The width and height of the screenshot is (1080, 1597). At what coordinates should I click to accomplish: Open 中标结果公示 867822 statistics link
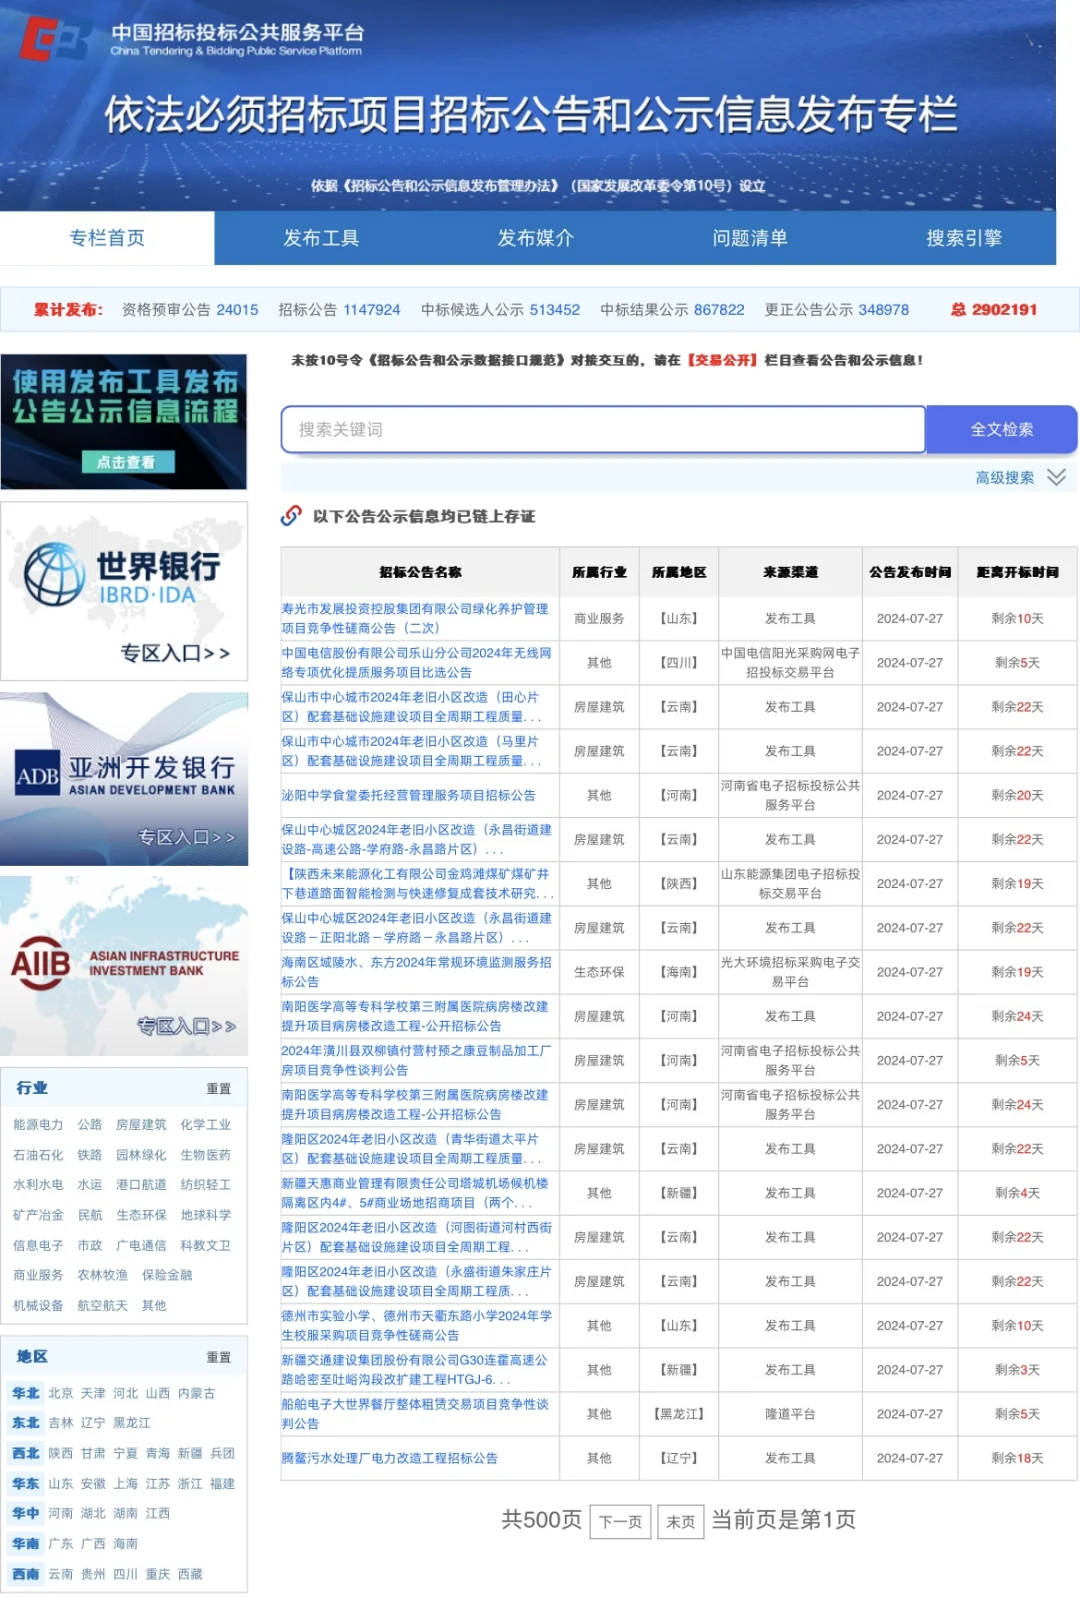click(672, 310)
